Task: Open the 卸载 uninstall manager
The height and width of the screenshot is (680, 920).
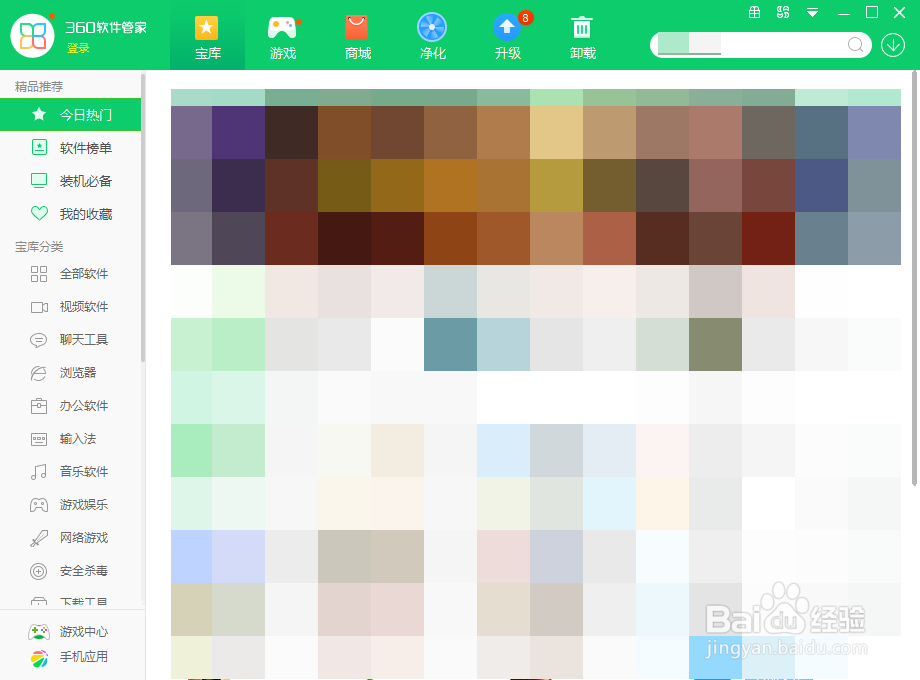Action: (582, 35)
